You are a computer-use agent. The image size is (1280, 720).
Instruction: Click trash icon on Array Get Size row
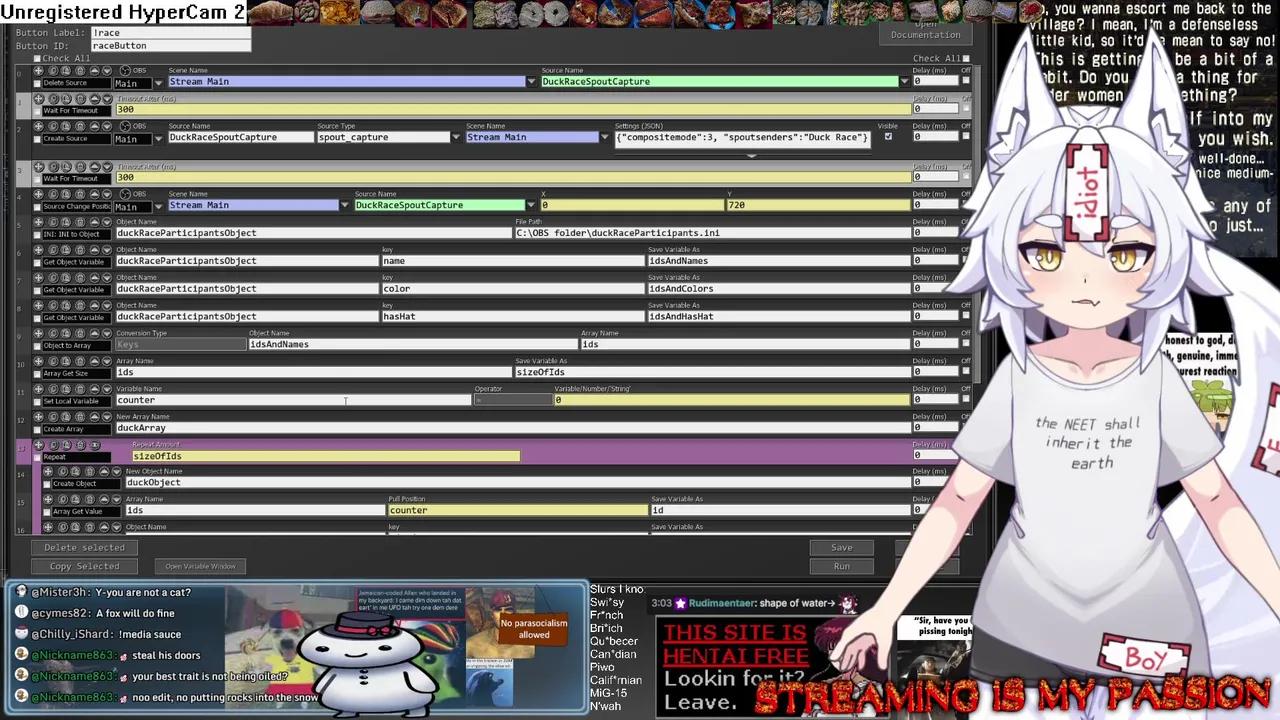80,361
